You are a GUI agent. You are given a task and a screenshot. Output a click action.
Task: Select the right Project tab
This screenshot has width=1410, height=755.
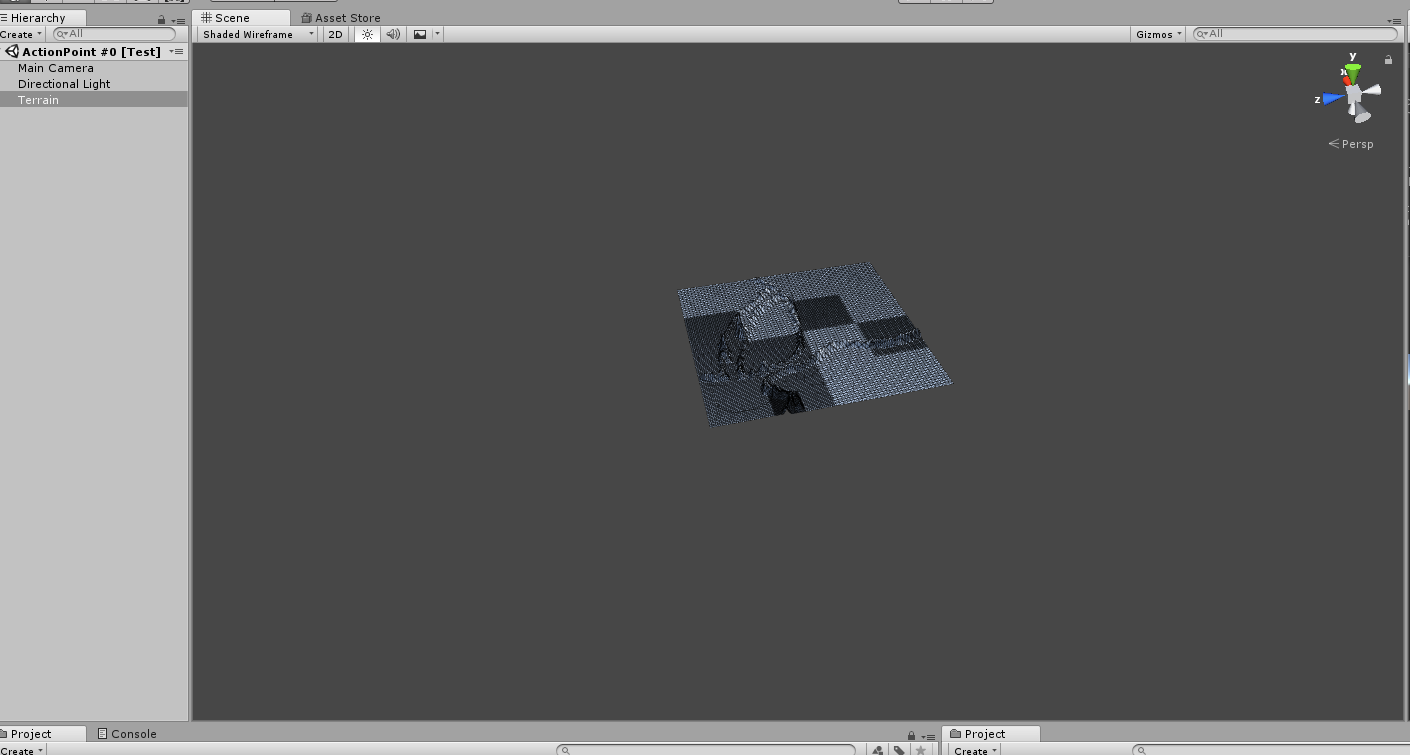992,734
